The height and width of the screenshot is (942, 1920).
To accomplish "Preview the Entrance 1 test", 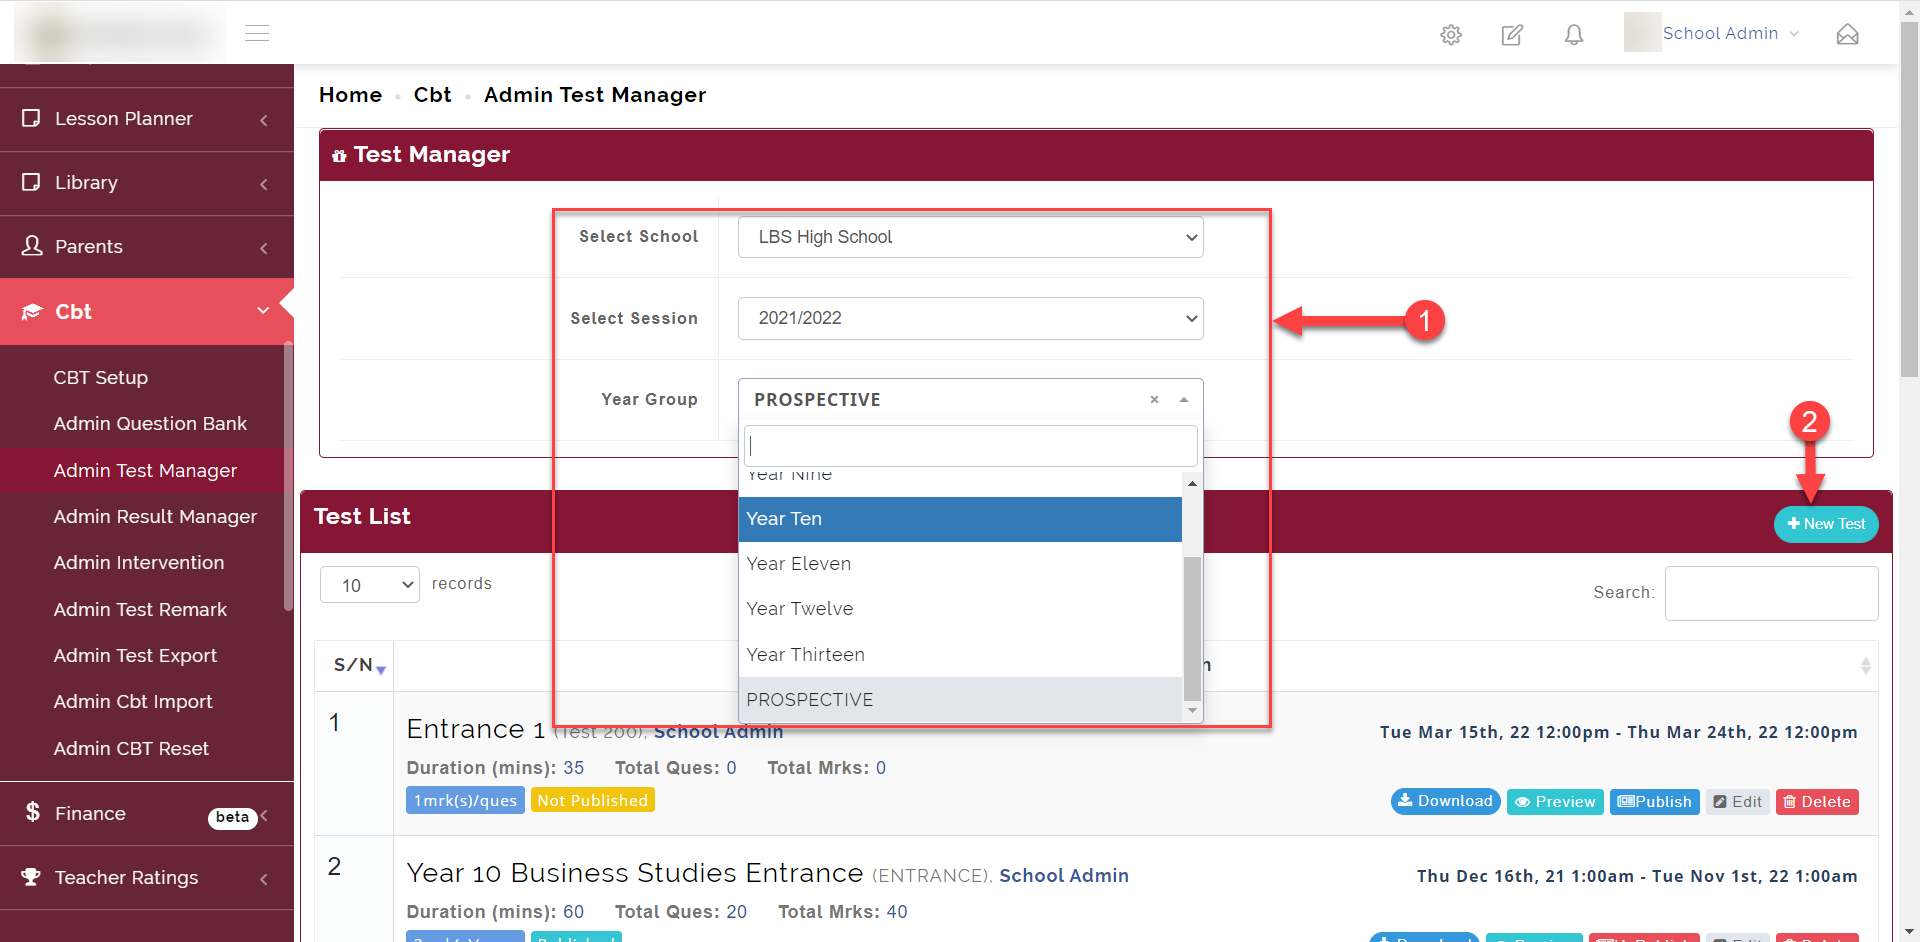I will click(1555, 802).
